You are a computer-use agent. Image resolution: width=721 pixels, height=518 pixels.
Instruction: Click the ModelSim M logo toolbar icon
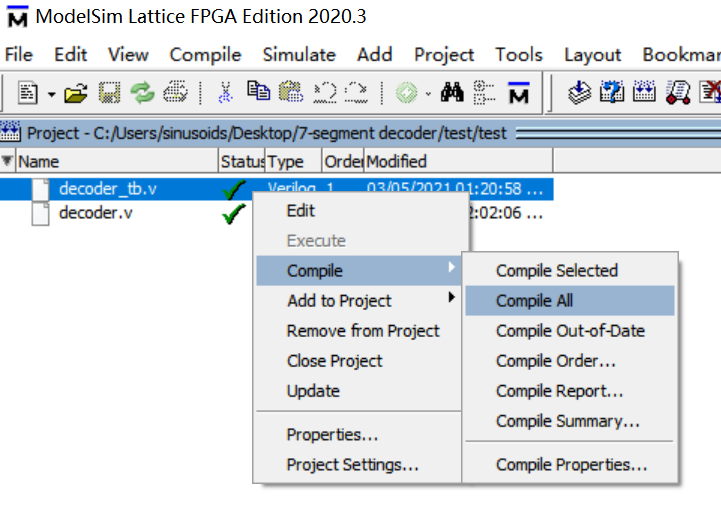519,92
